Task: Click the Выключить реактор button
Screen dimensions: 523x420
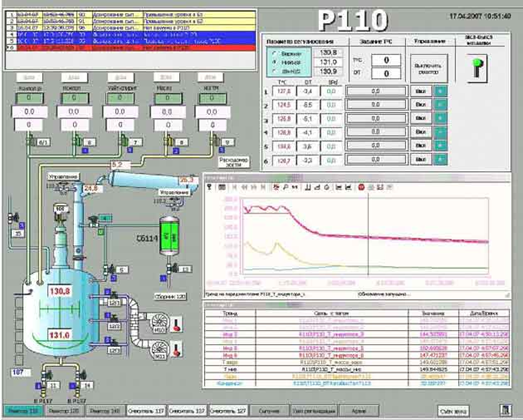Action: [x=429, y=68]
